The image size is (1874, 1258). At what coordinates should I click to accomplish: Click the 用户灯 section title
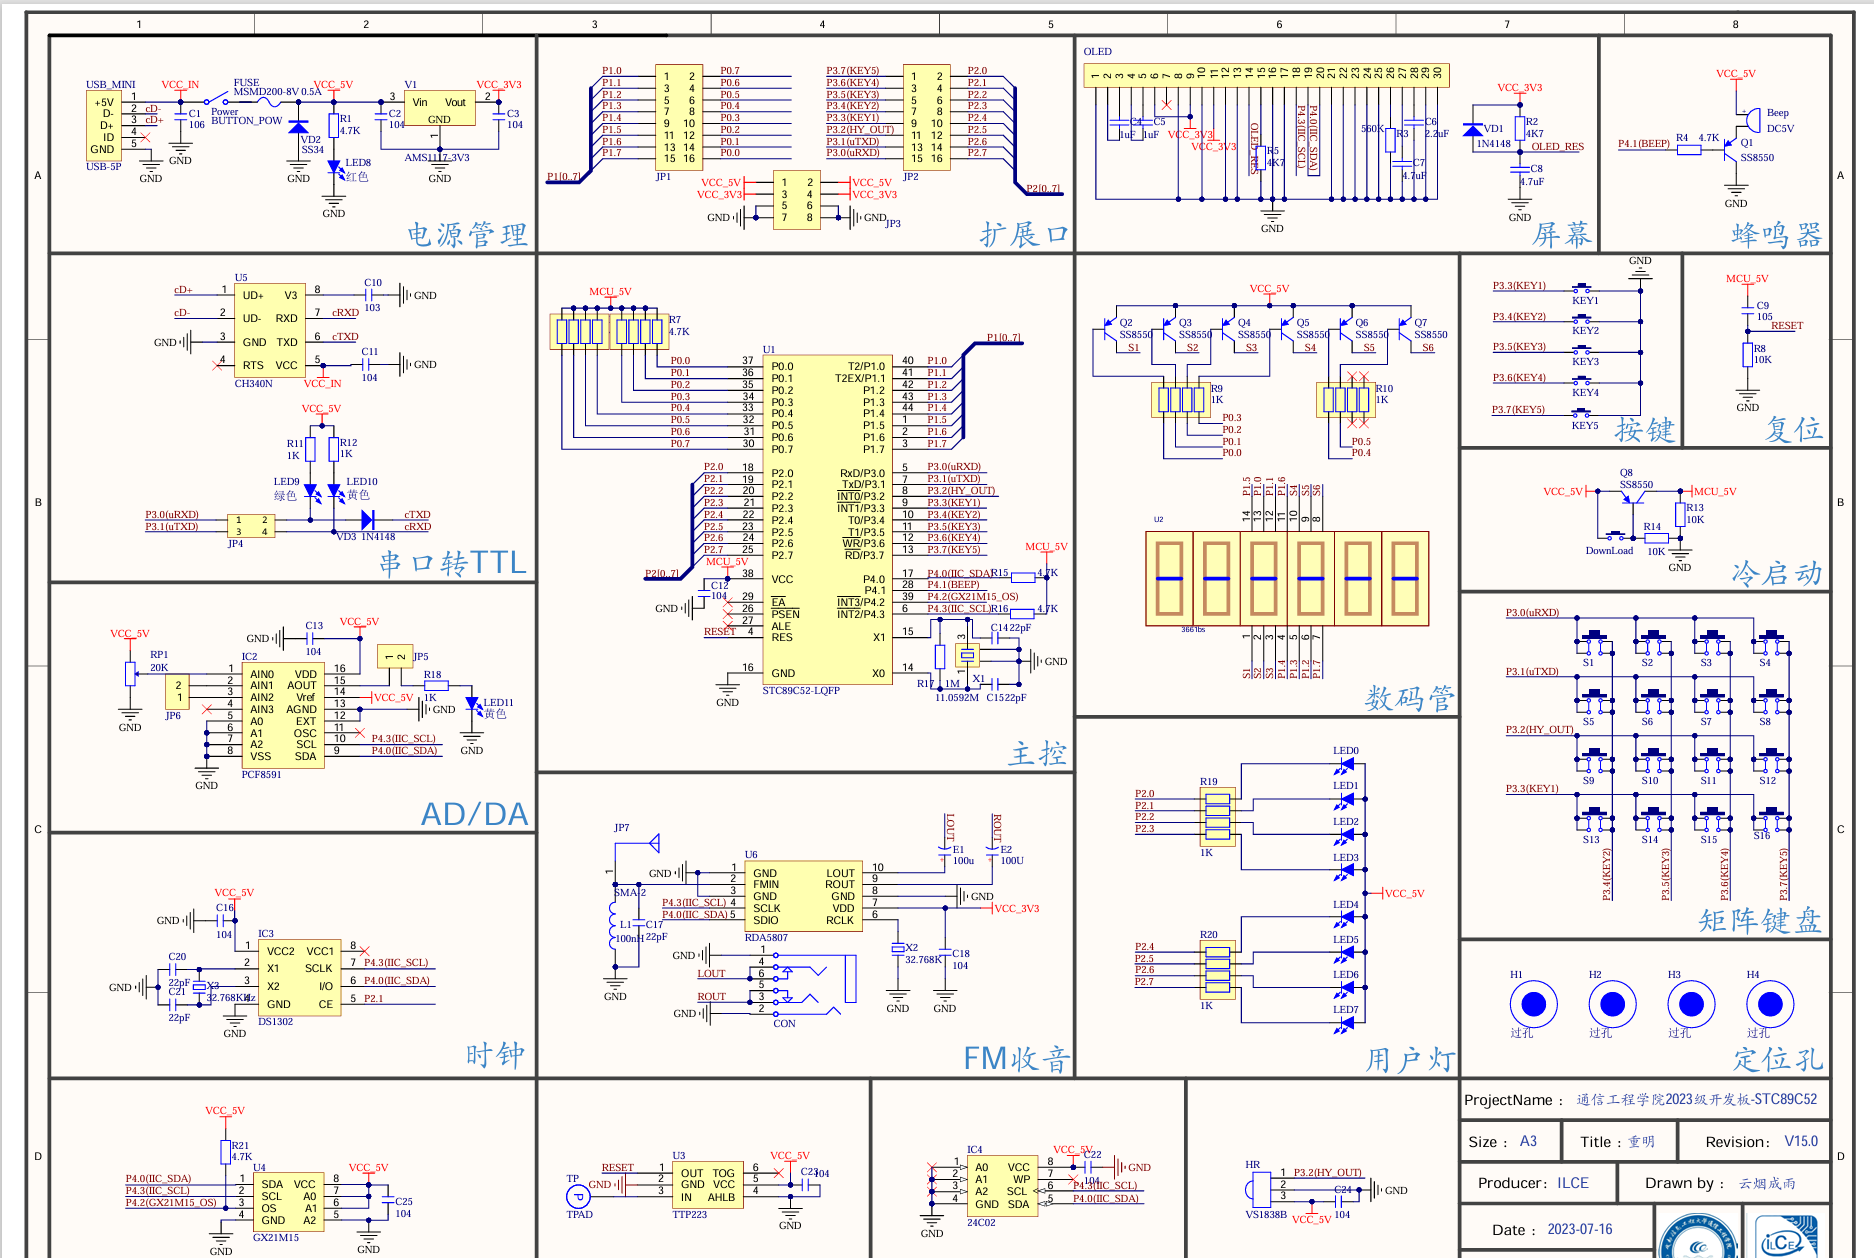pyautogui.click(x=1410, y=1058)
